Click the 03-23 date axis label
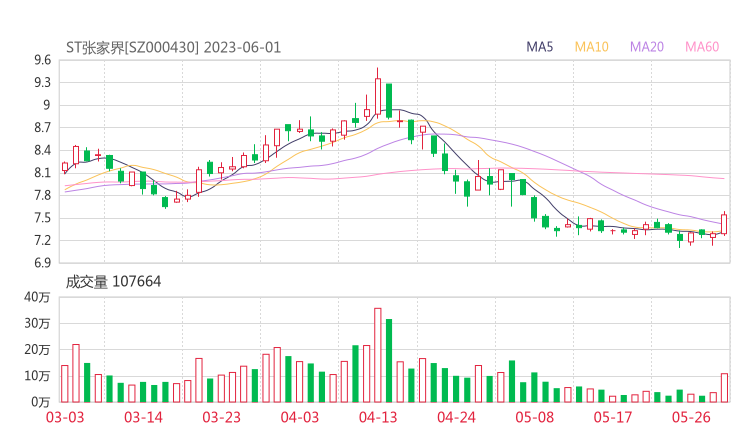The image size is (740, 440). (221, 417)
